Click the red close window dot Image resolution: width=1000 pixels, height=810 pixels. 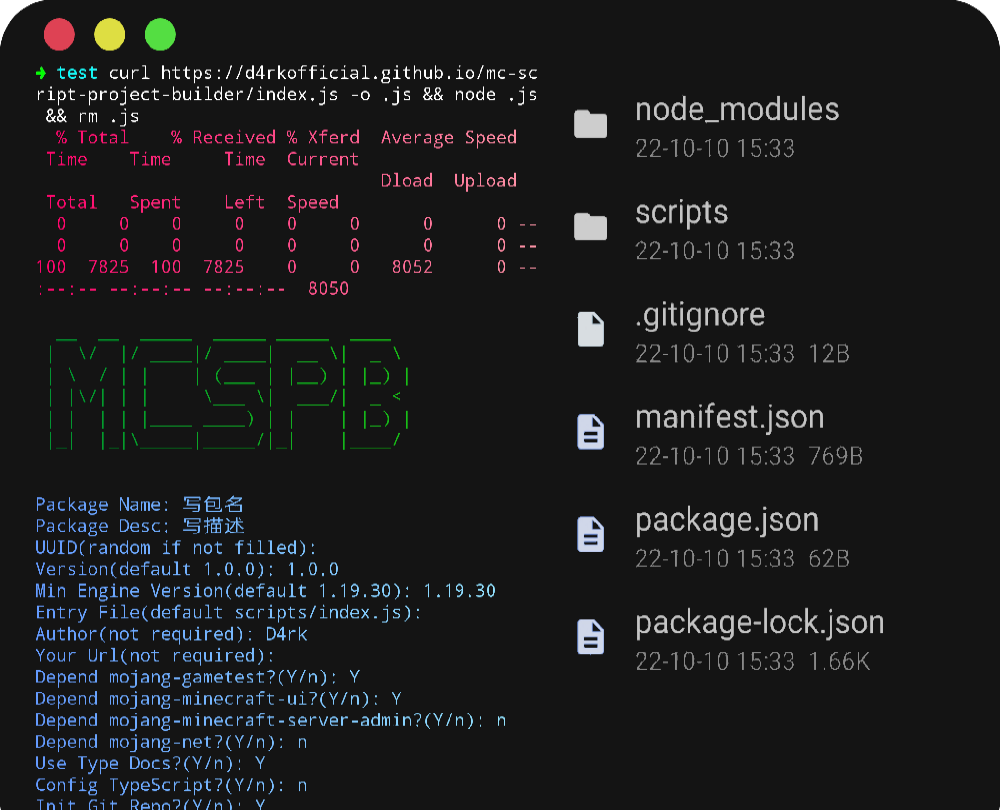pyautogui.click(x=59, y=34)
